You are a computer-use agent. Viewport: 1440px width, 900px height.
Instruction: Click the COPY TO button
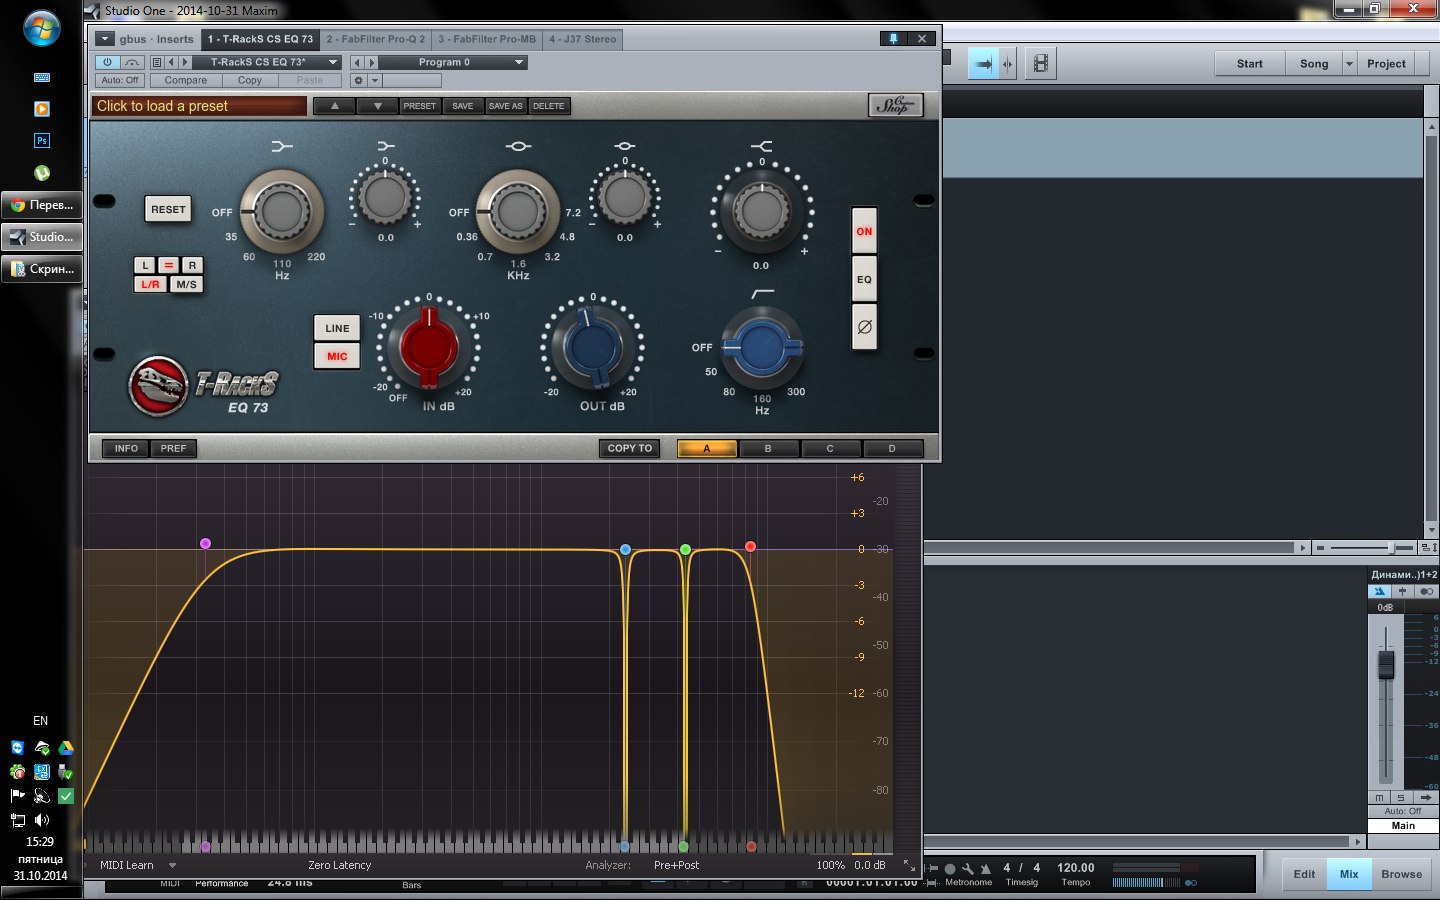point(630,448)
